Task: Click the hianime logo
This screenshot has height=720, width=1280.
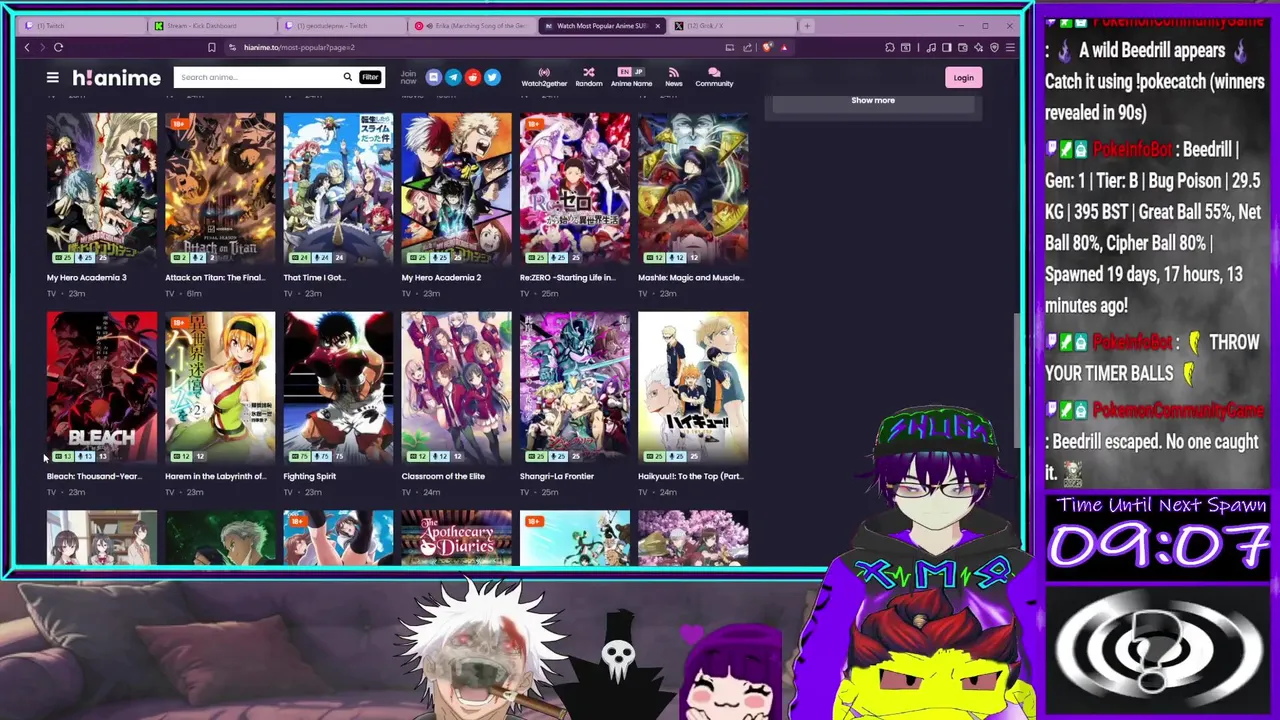Action: tap(116, 78)
